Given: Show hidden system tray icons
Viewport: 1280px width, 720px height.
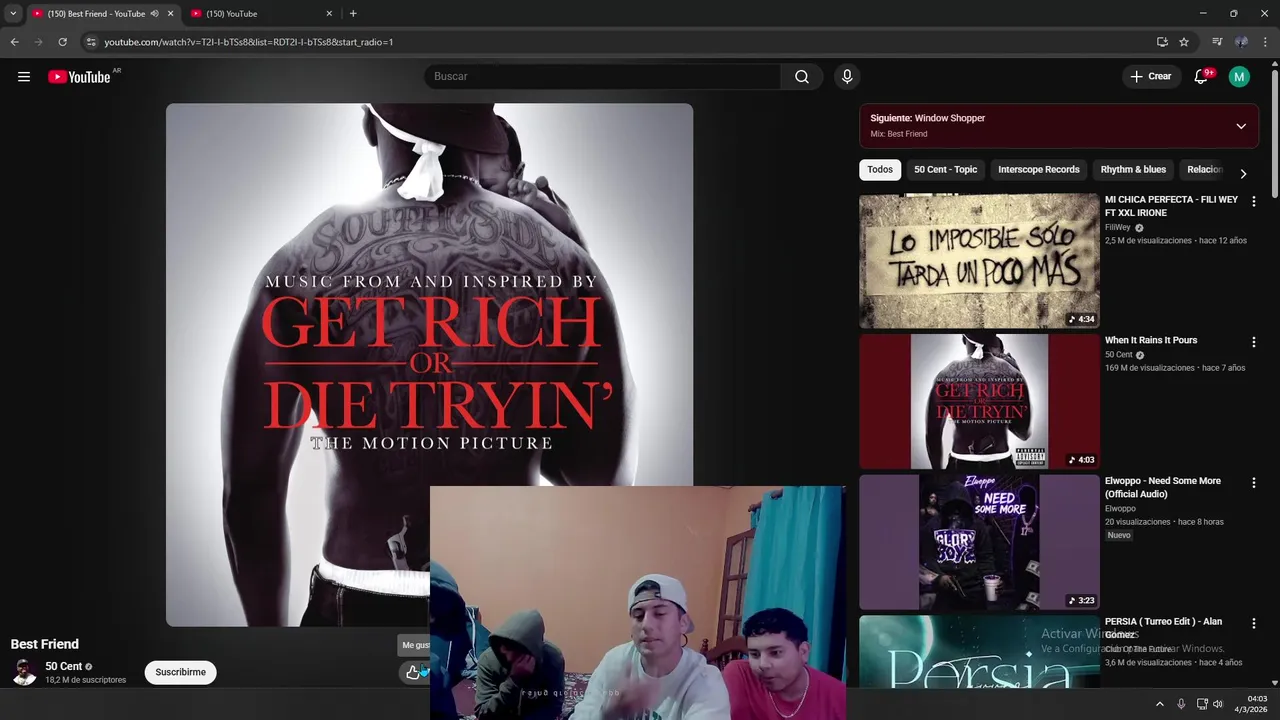Looking at the screenshot, I should click(1160, 704).
